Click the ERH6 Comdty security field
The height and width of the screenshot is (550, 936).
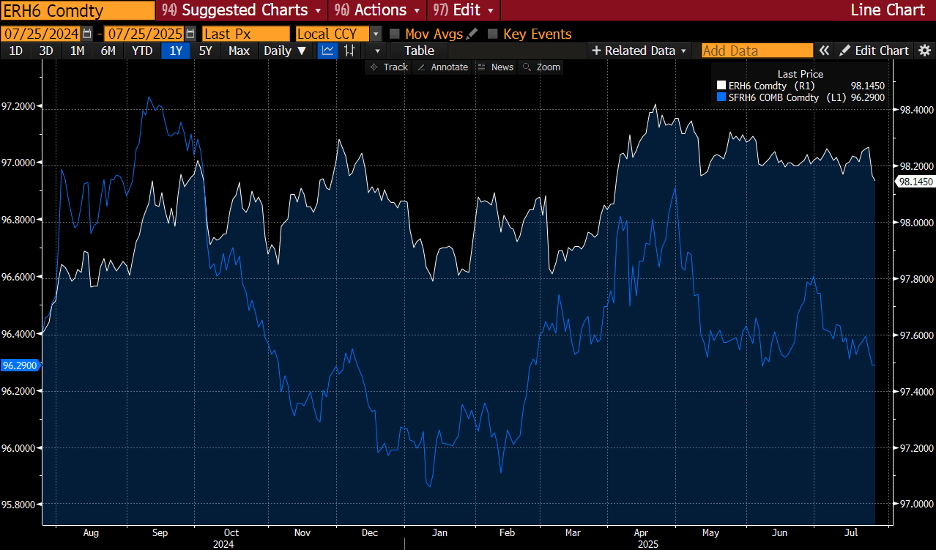coord(78,11)
